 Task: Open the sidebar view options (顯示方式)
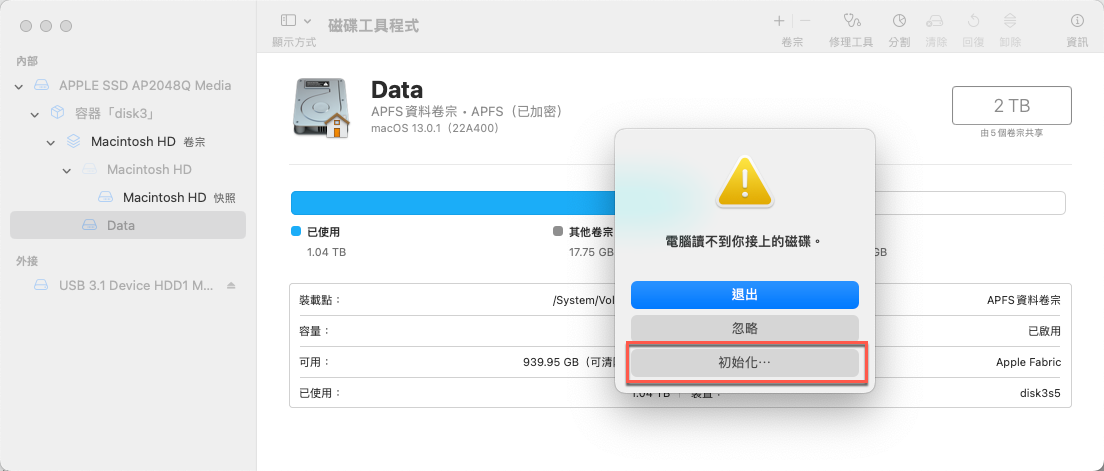[295, 30]
